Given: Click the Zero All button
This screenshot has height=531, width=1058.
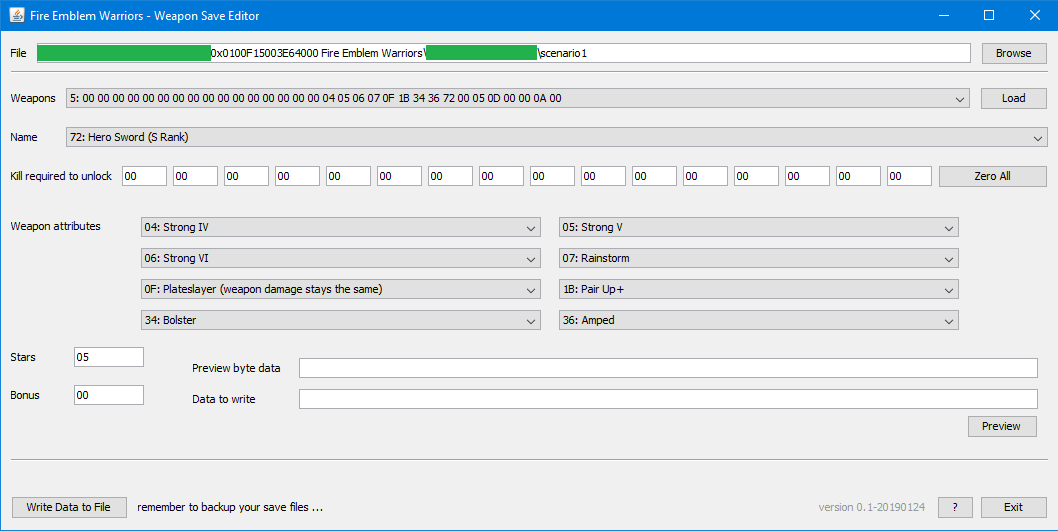Looking at the screenshot, I should [992, 176].
